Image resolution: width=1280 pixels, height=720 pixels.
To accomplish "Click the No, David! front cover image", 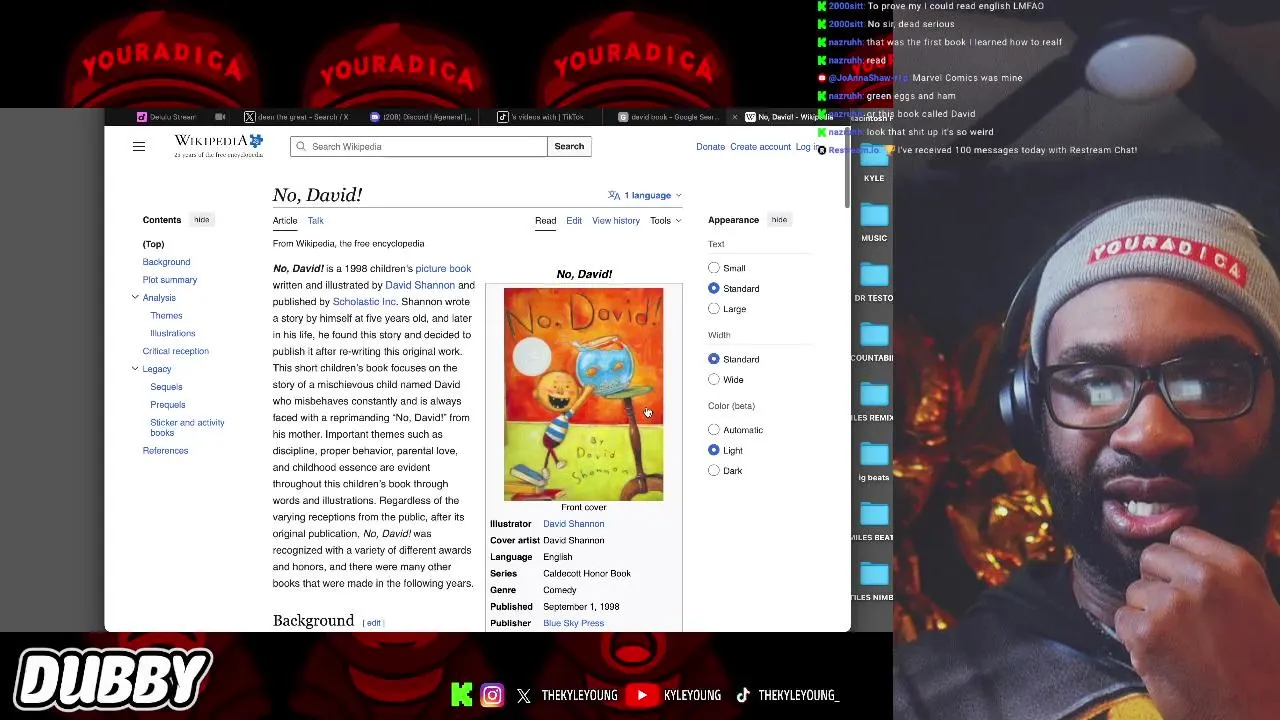I will (x=583, y=394).
